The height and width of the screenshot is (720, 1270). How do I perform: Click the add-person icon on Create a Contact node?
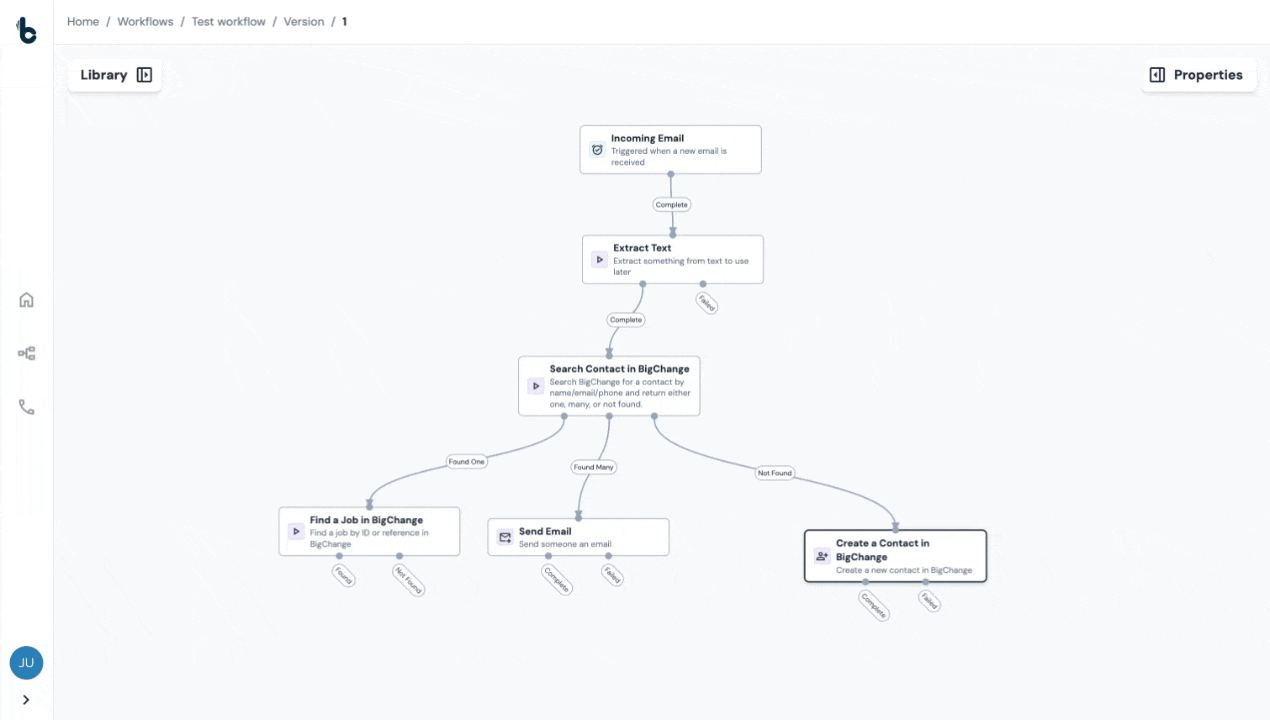point(822,556)
